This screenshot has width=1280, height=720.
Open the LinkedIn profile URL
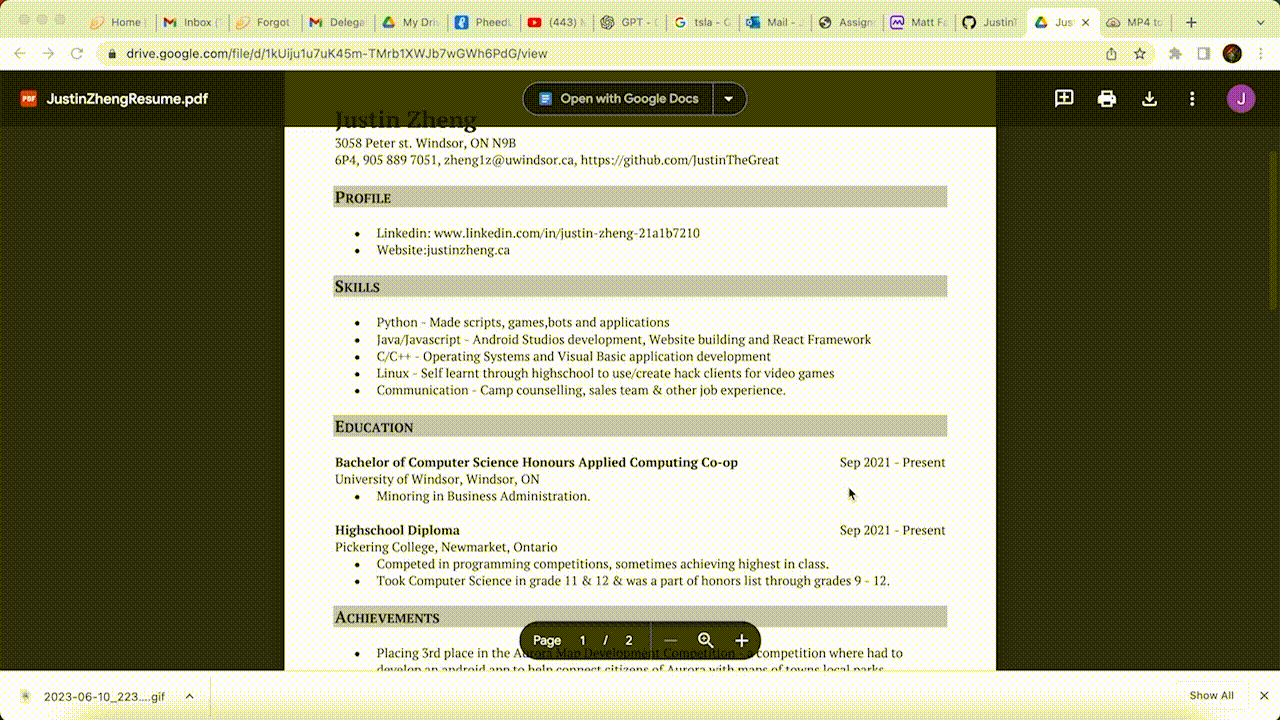tap(566, 233)
